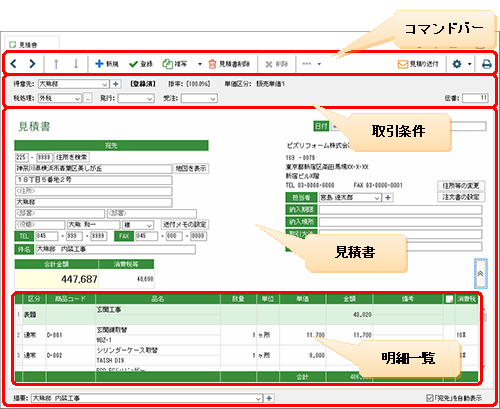
Task: Toggle 「宛先」を自動表示 checkbox
Action: point(430,398)
